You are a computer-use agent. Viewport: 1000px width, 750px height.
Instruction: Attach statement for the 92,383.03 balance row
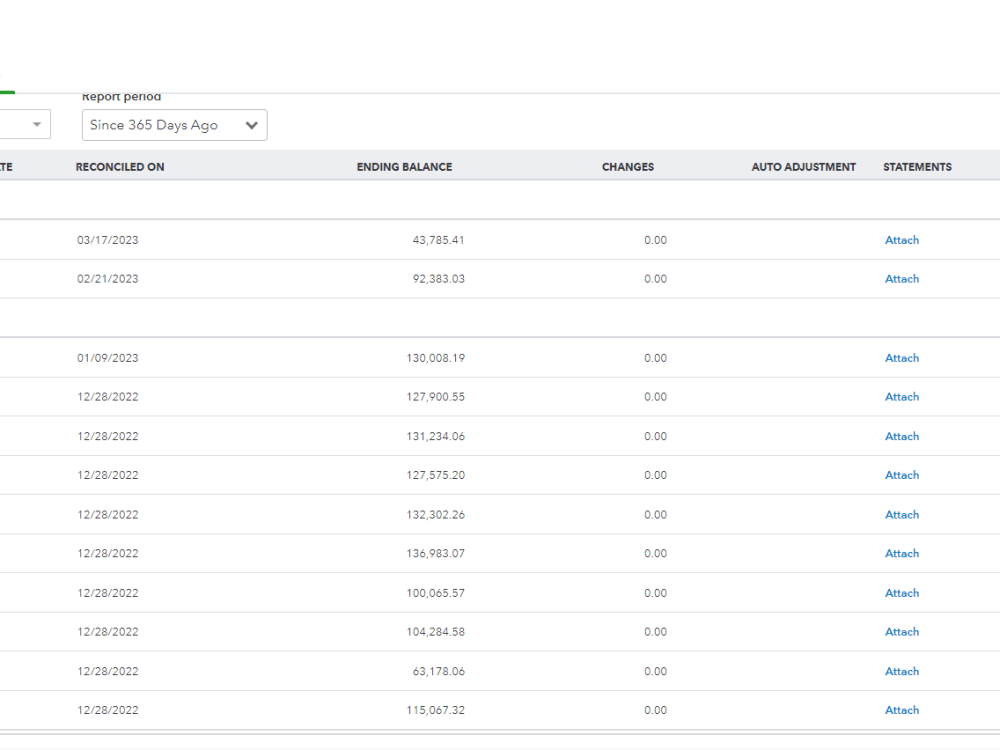902,279
